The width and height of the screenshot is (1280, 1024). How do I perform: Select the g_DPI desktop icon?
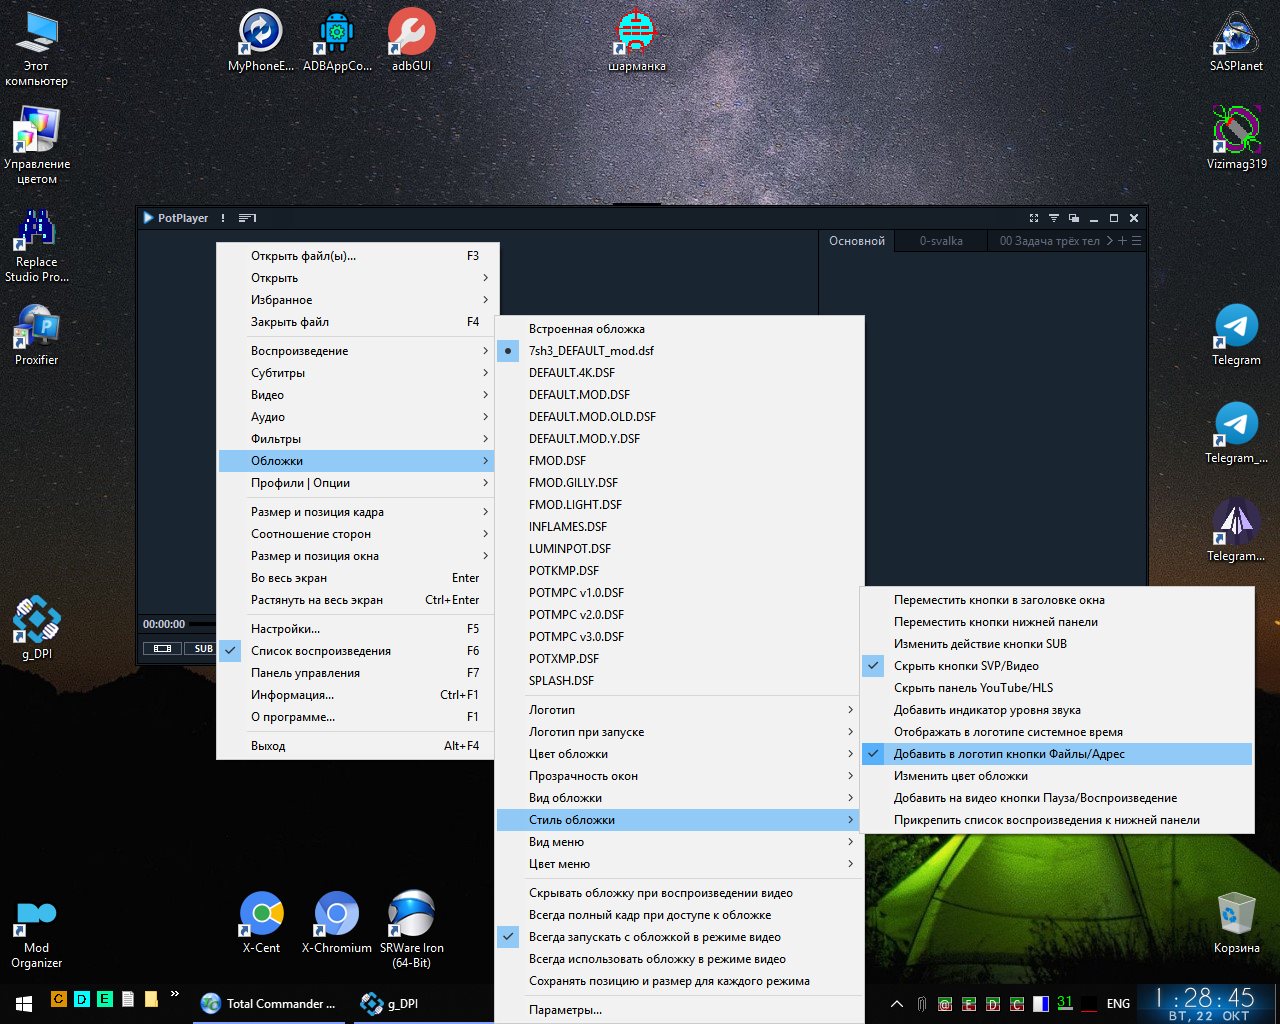(x=37, y=628)
